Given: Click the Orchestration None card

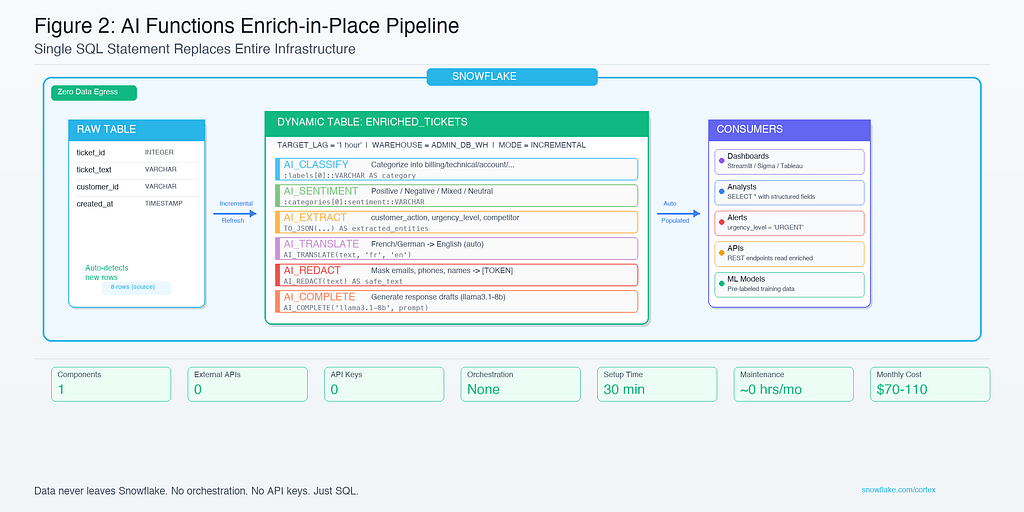Looking at the screenshot, I should point(520,384).
